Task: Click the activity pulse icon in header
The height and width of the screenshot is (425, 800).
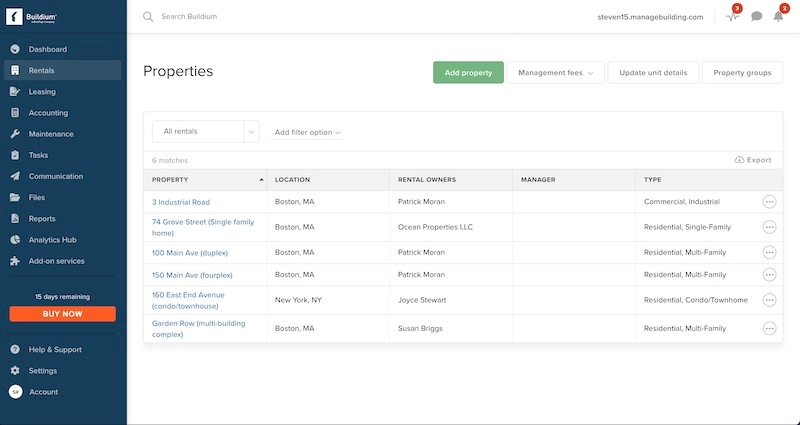Action: tap(732, 17)
